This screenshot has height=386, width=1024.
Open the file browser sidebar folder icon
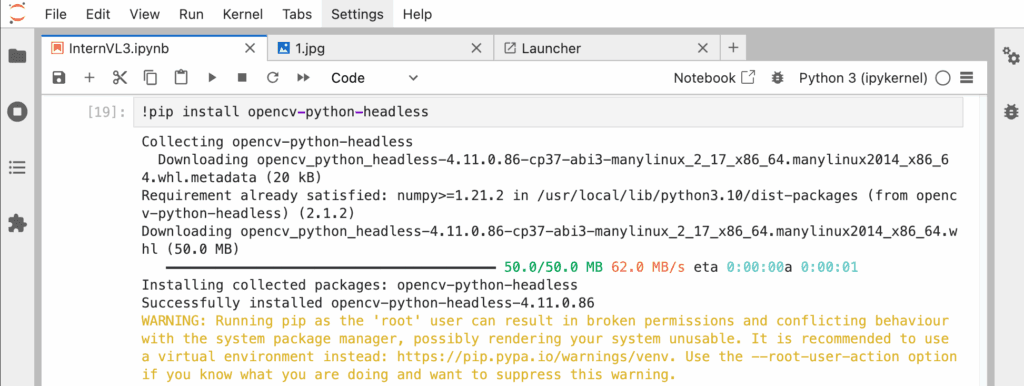point(17,56)
